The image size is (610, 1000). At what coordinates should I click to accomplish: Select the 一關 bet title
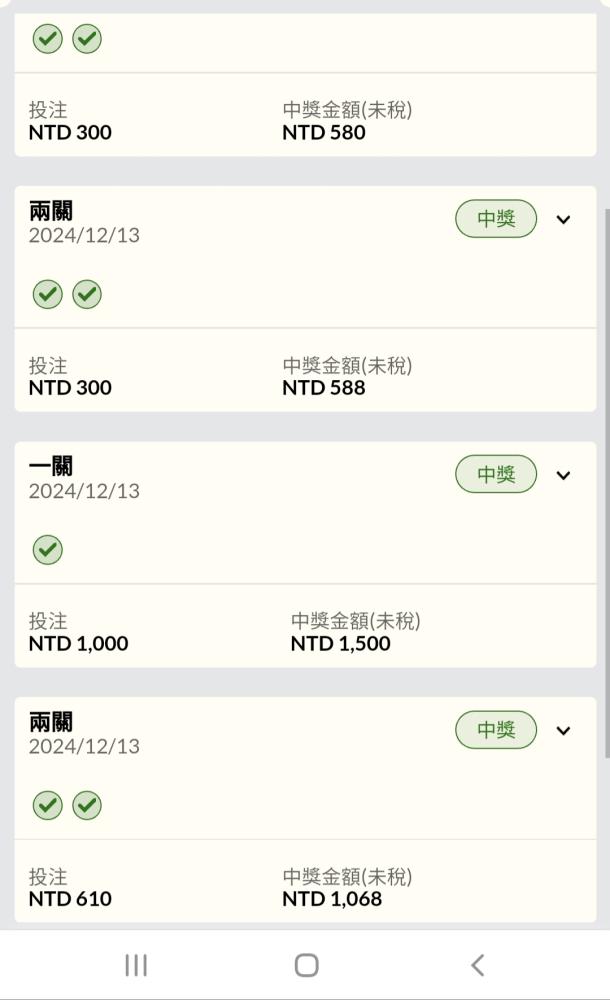(51, 466)
